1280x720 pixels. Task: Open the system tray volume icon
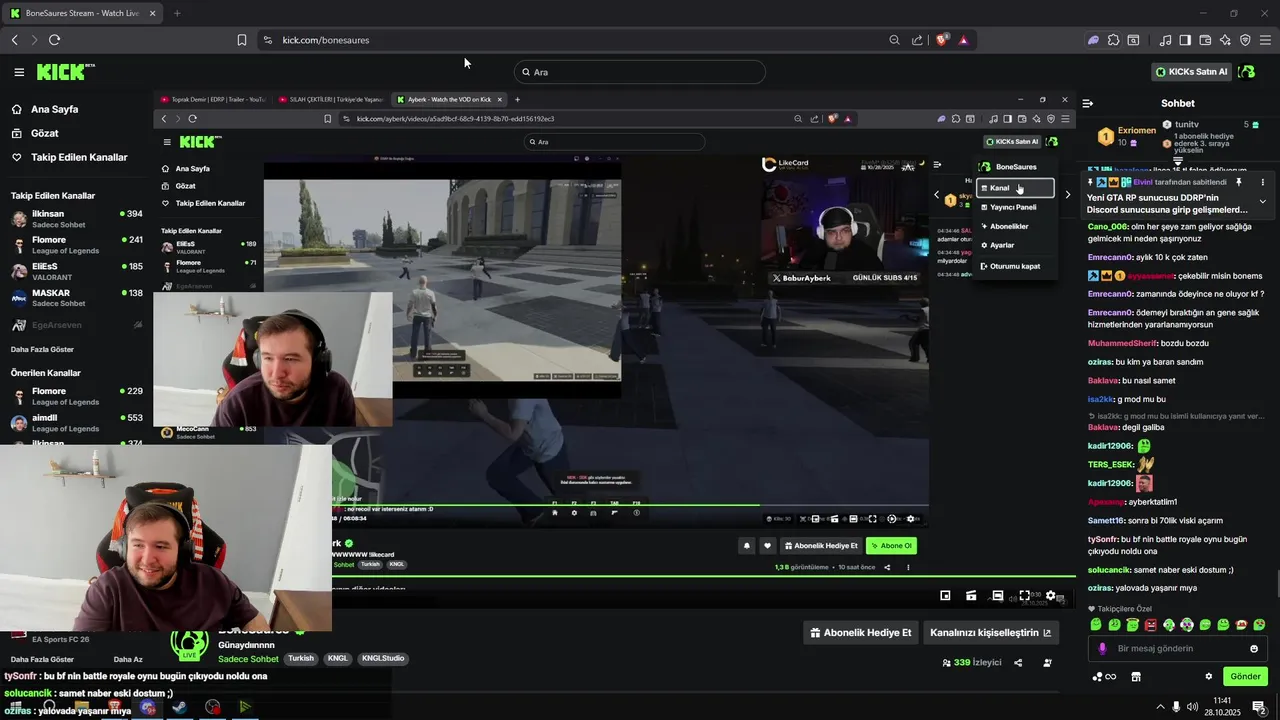pos(1193,707)
